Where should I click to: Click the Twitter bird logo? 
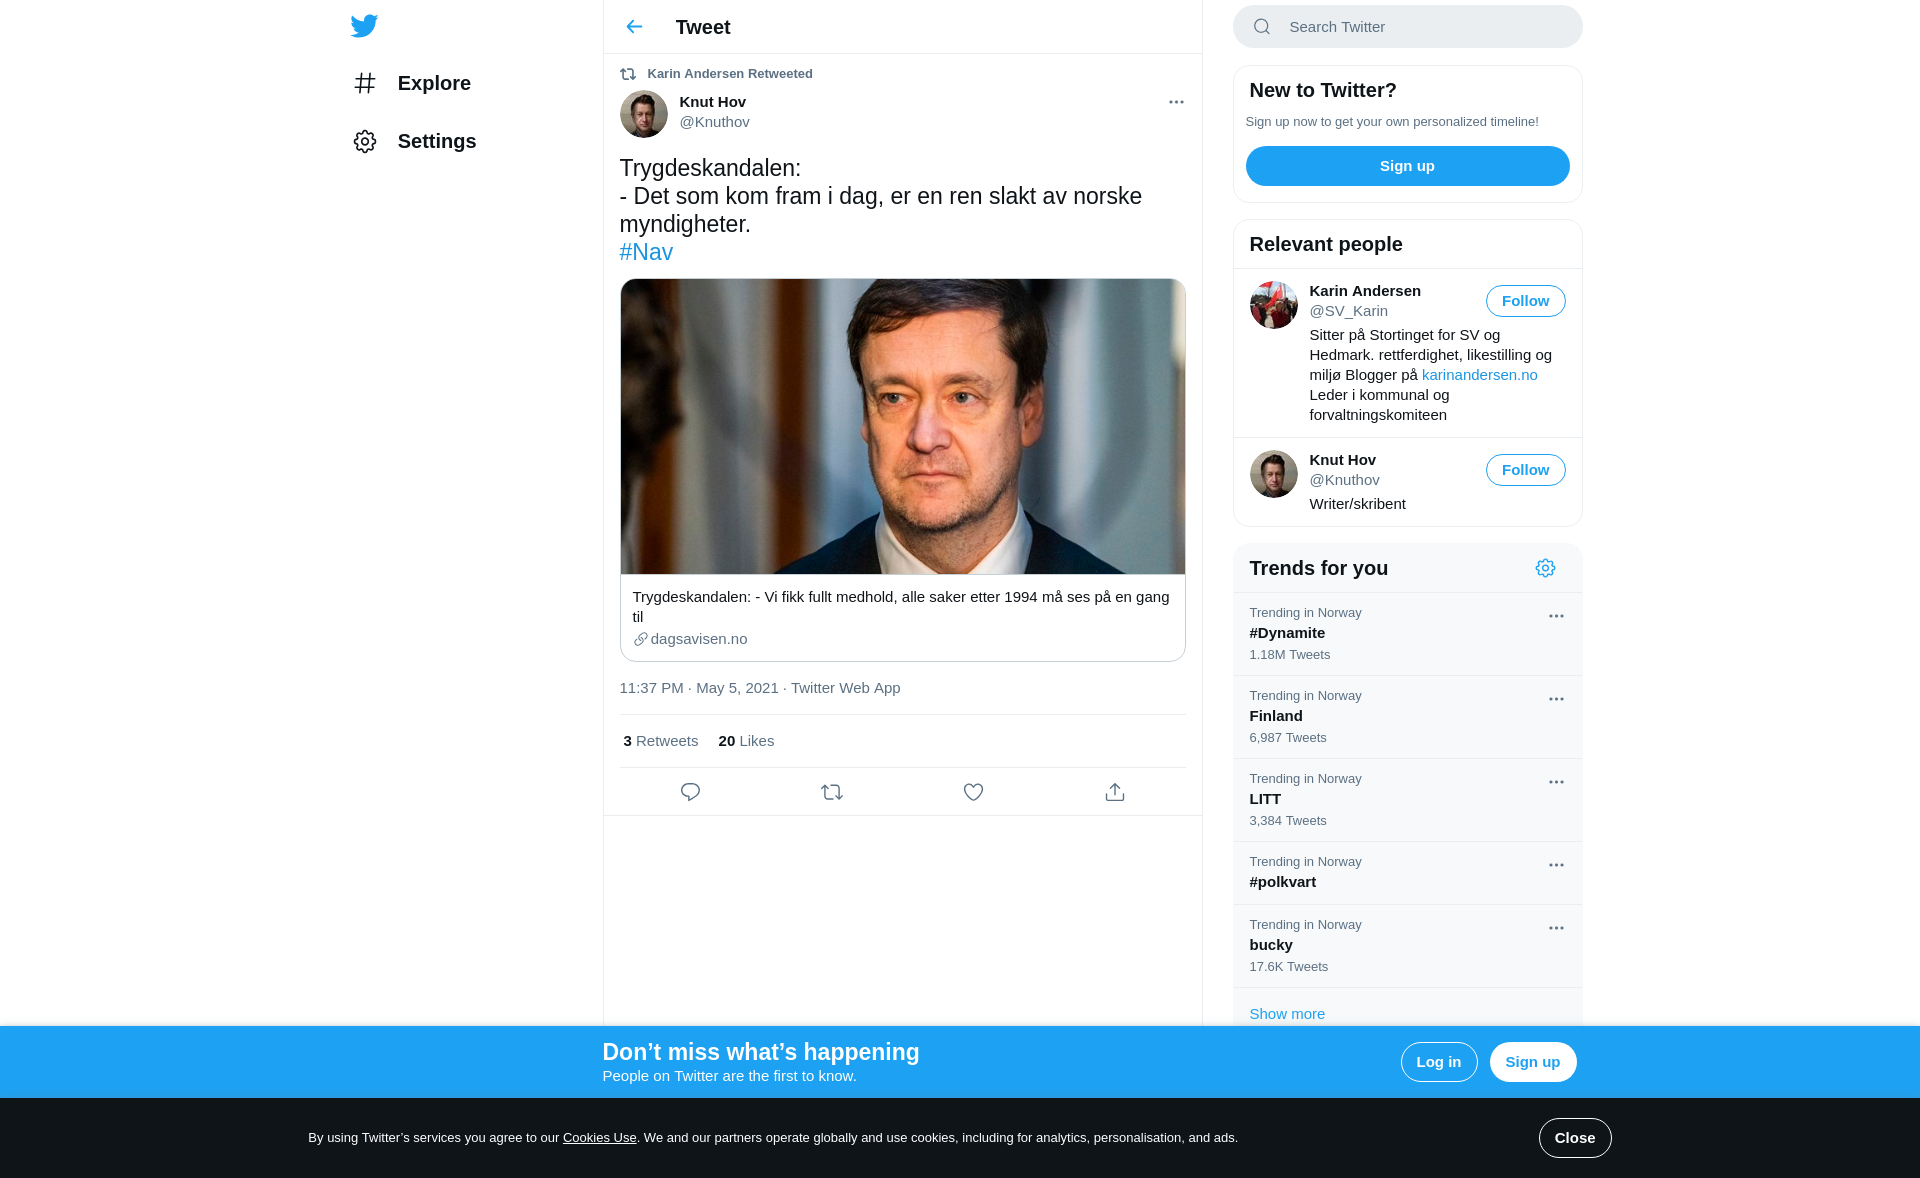click(x=364, y=26)
